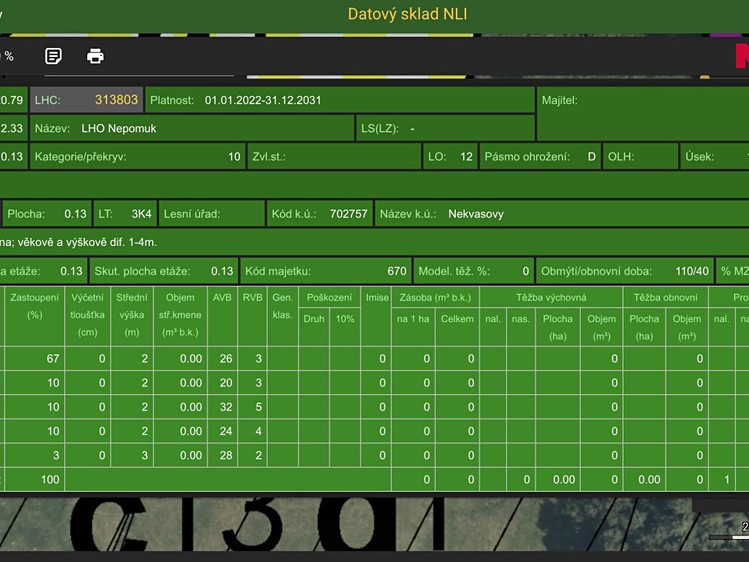Select the Plocha value 0.13

click(x=75, y=214)
